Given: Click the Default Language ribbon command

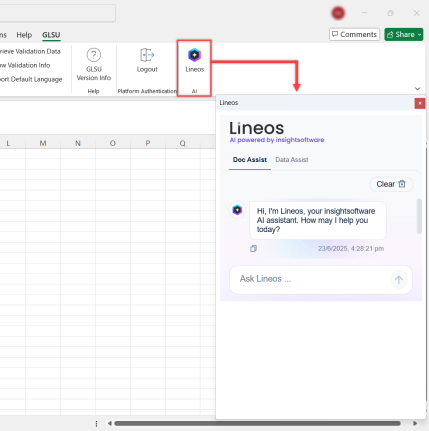Looking at the screenshot, I should (x=31, y=79).
